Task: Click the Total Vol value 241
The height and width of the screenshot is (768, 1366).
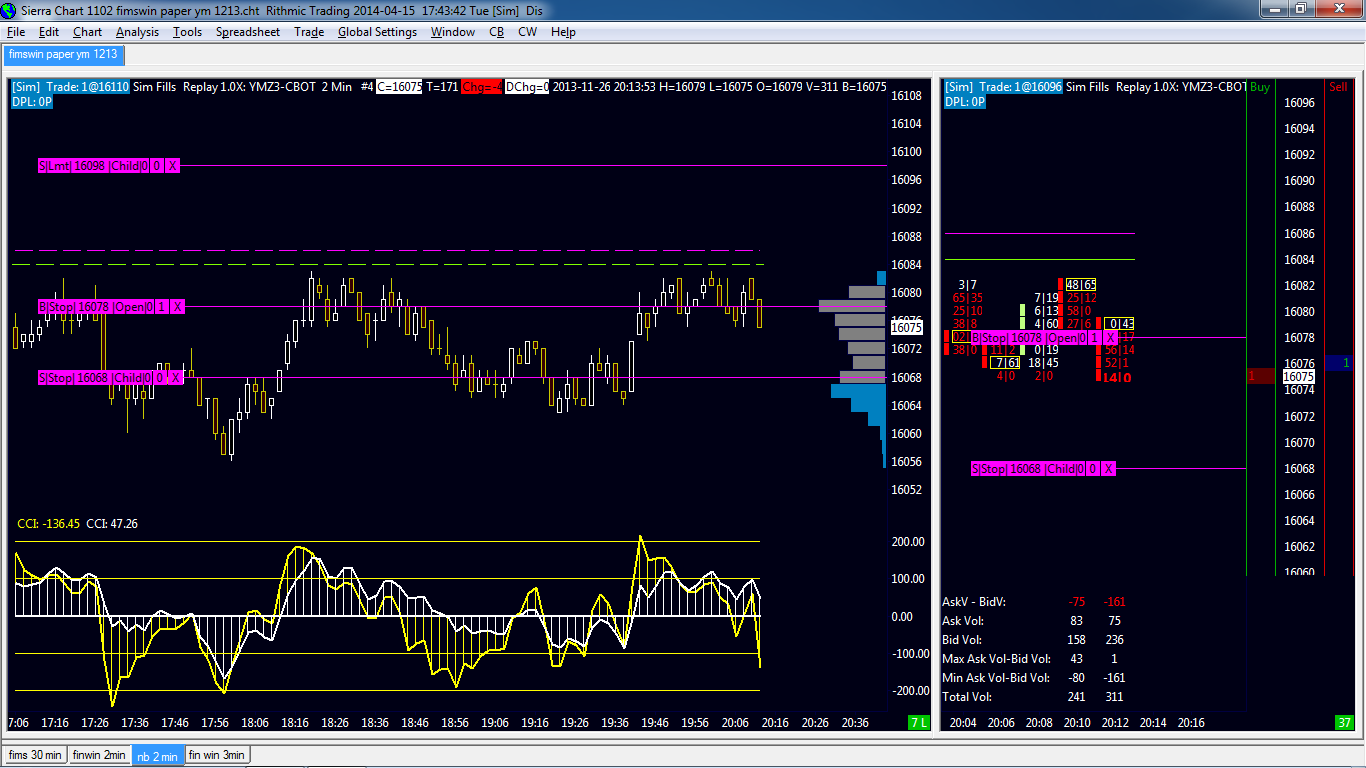Action: (1076, 697)
